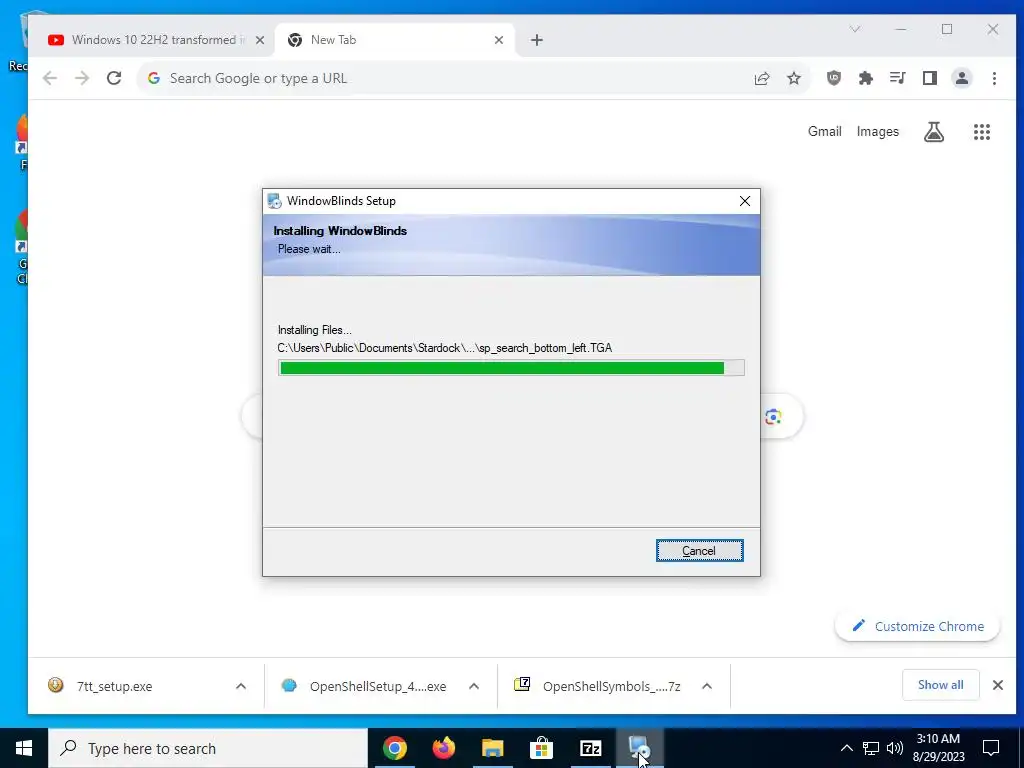Open Firefox from the taskbar
The height and width of the screenshot is (768, 1024).
444,748
